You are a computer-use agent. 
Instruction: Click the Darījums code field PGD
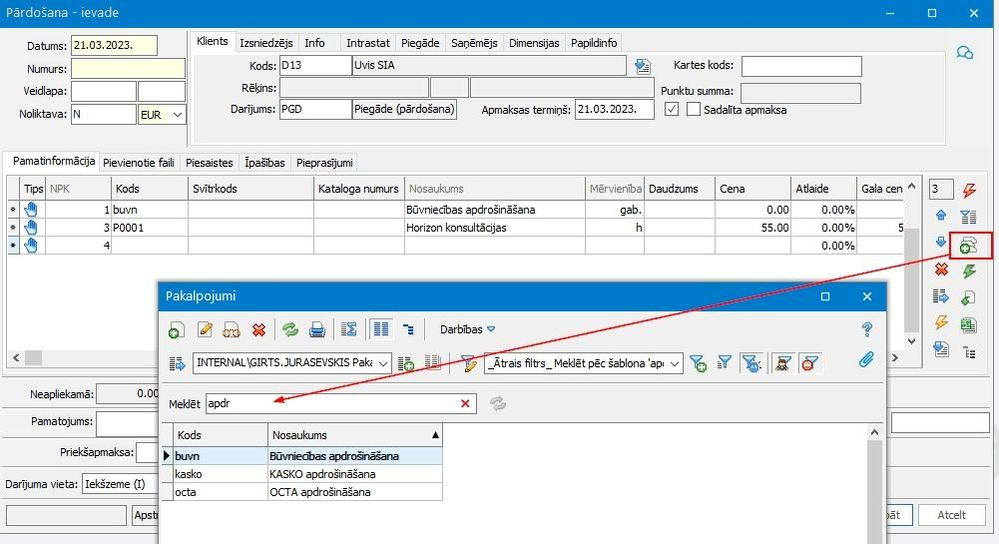tap(315, 109)
